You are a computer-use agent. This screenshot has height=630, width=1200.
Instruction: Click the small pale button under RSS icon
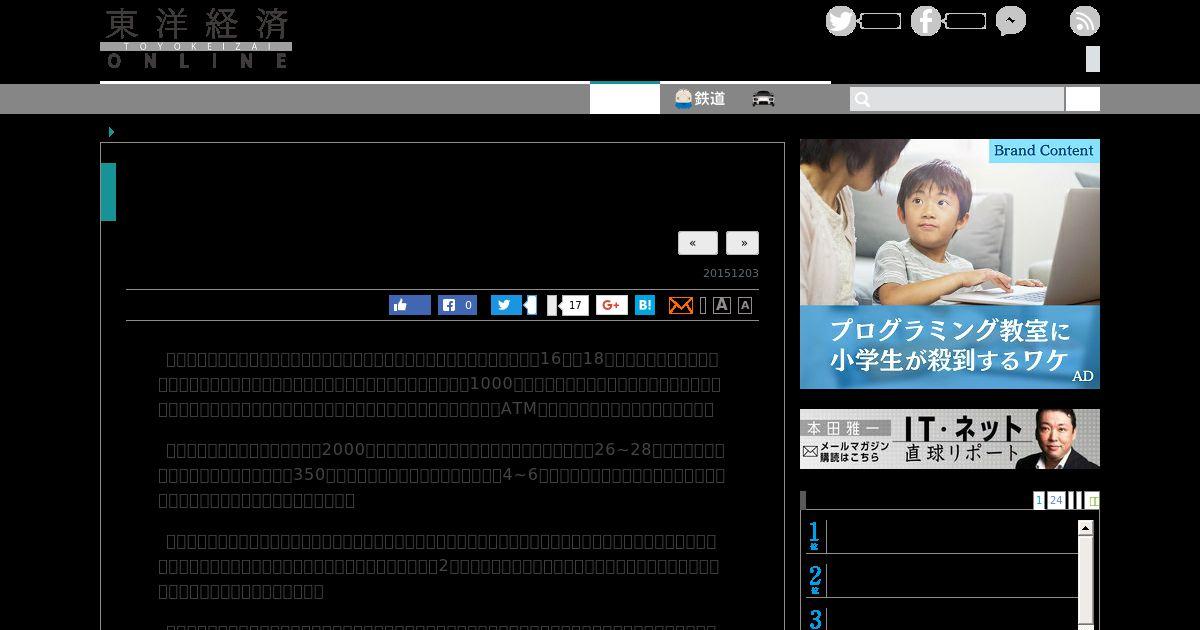click(1093, 59)
